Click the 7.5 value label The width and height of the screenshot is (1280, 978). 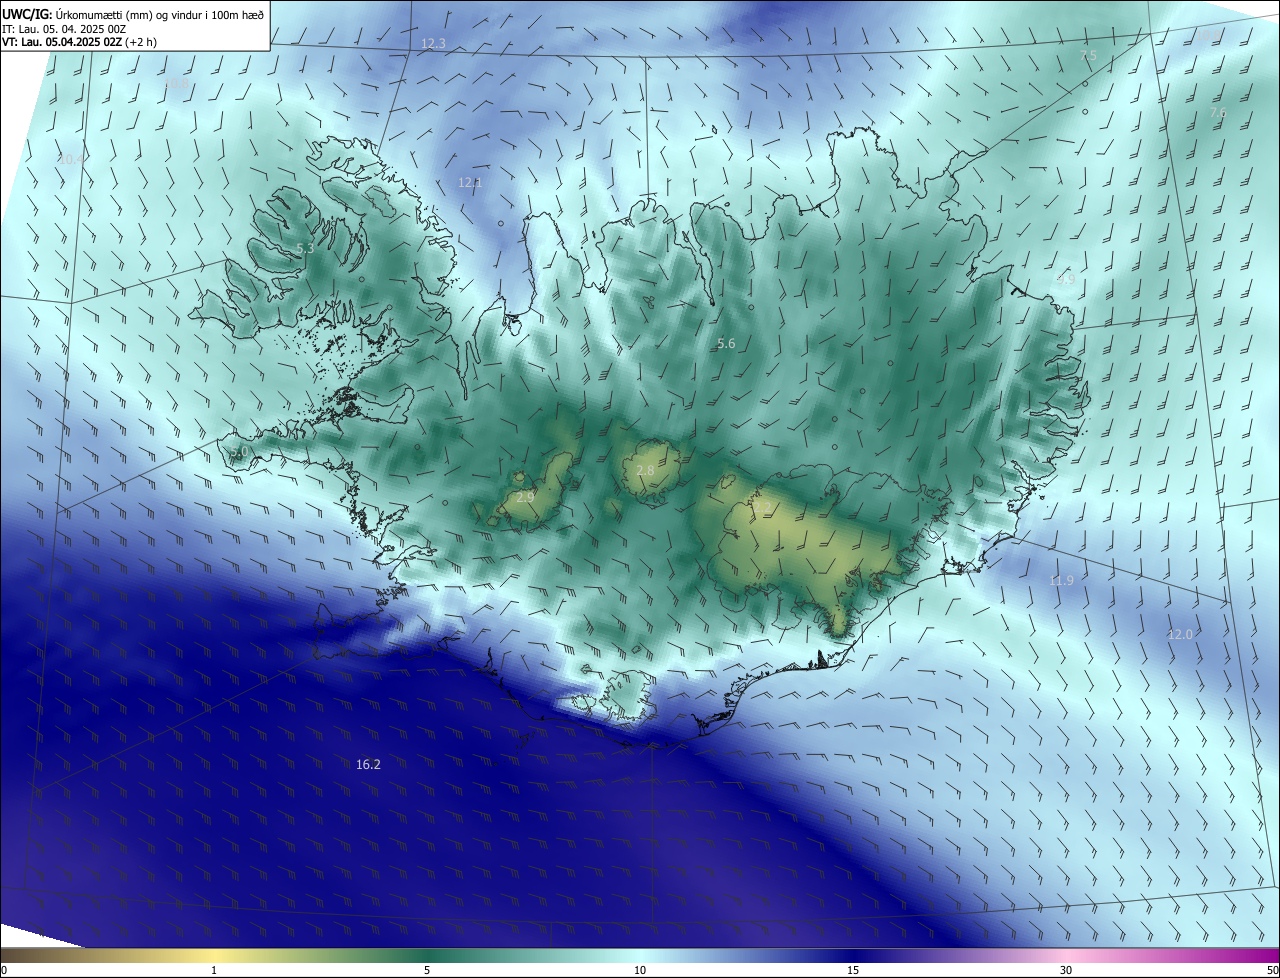1088,55
